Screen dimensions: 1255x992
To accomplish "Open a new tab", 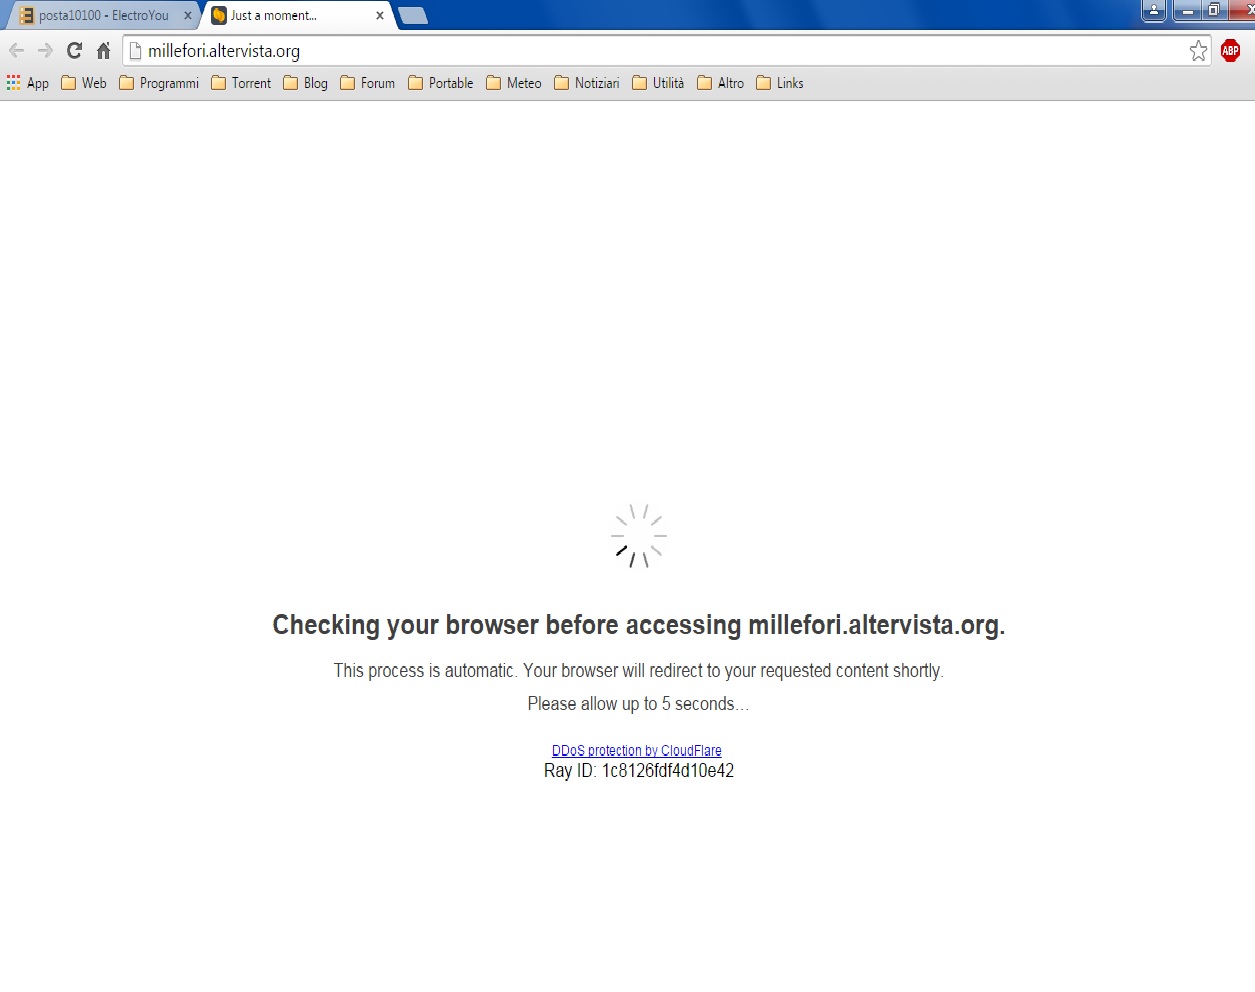I will click(413, 16).
